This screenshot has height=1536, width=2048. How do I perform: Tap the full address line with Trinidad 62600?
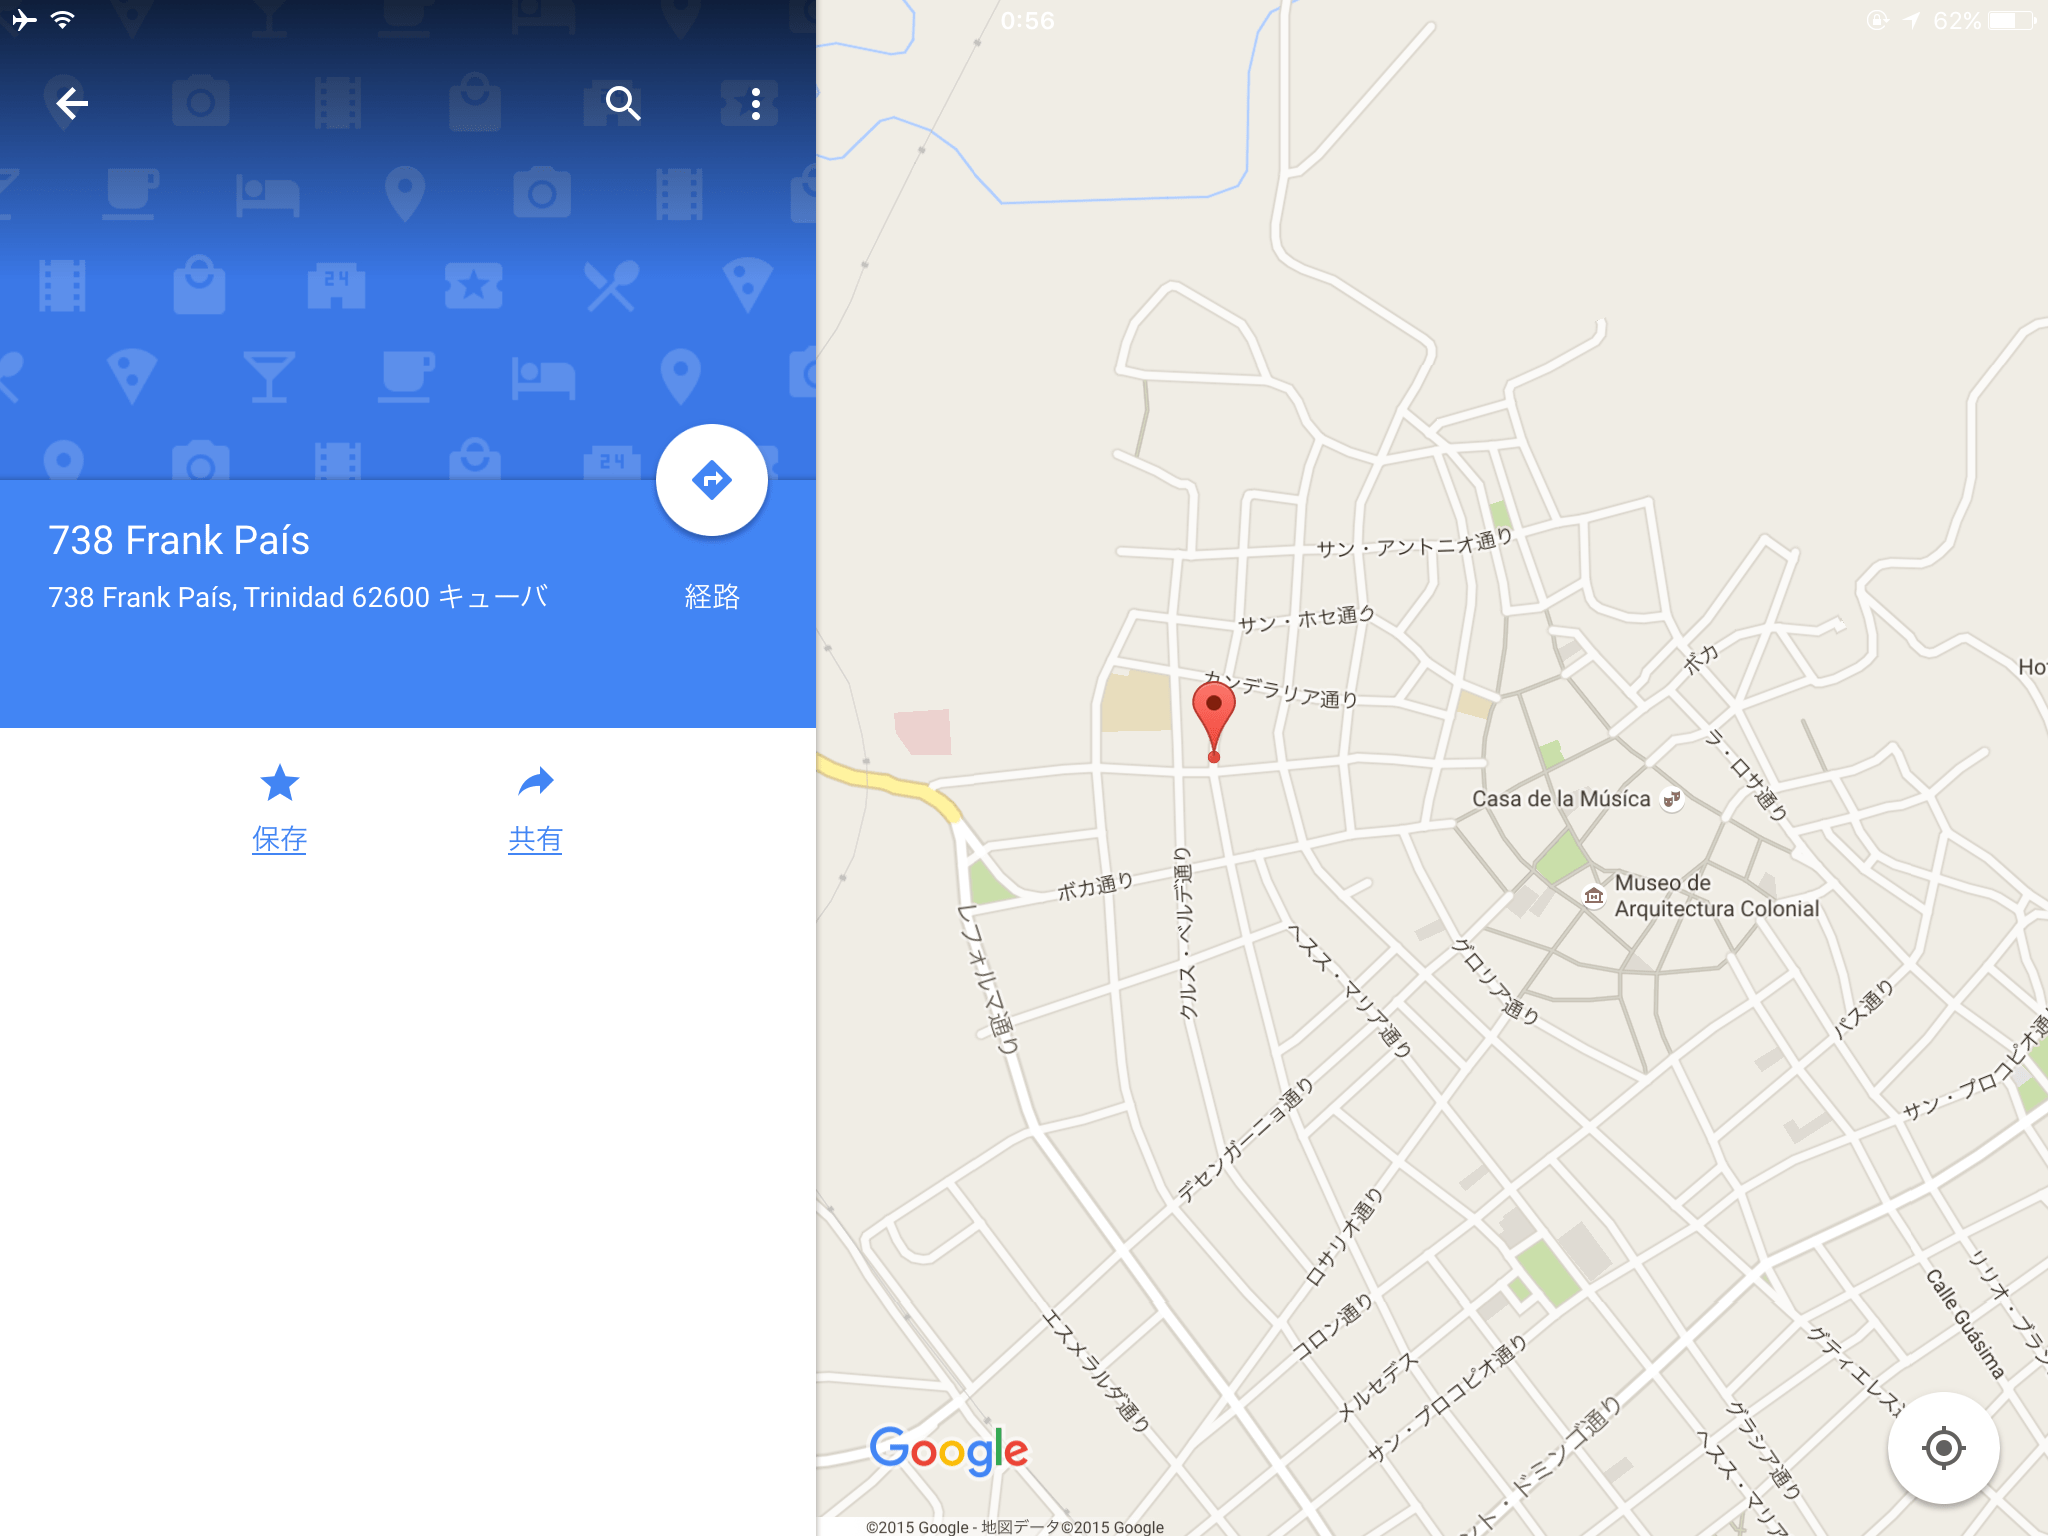point(298,597)
